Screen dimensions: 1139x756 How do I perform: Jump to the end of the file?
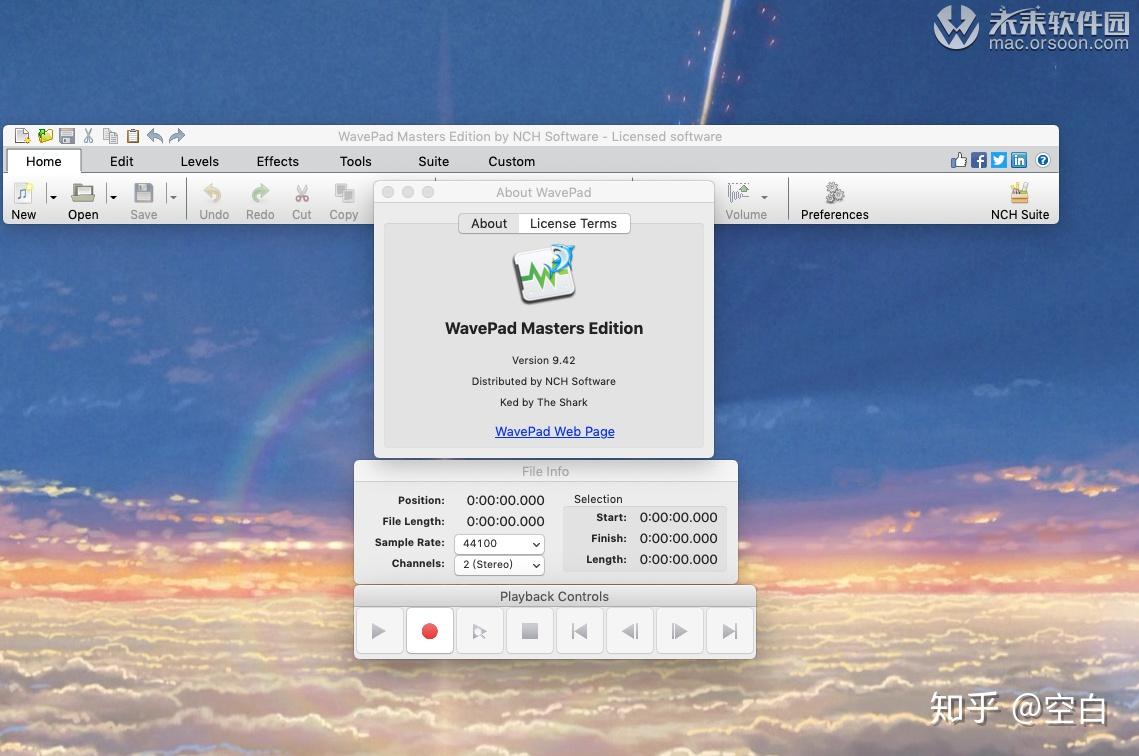pyautogui.click(x=729, y=631)
